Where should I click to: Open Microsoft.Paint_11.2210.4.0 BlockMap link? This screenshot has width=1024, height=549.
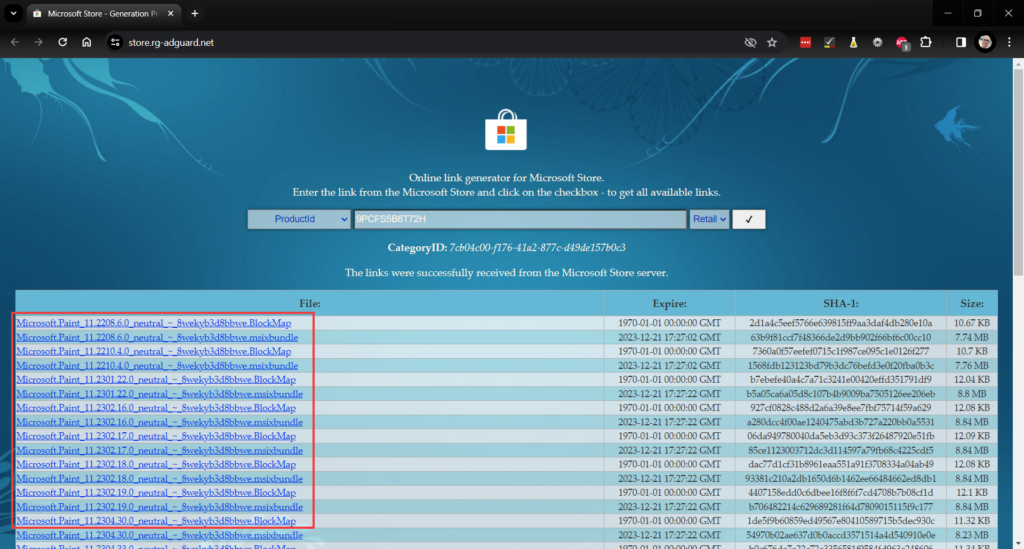click(153, 351)
